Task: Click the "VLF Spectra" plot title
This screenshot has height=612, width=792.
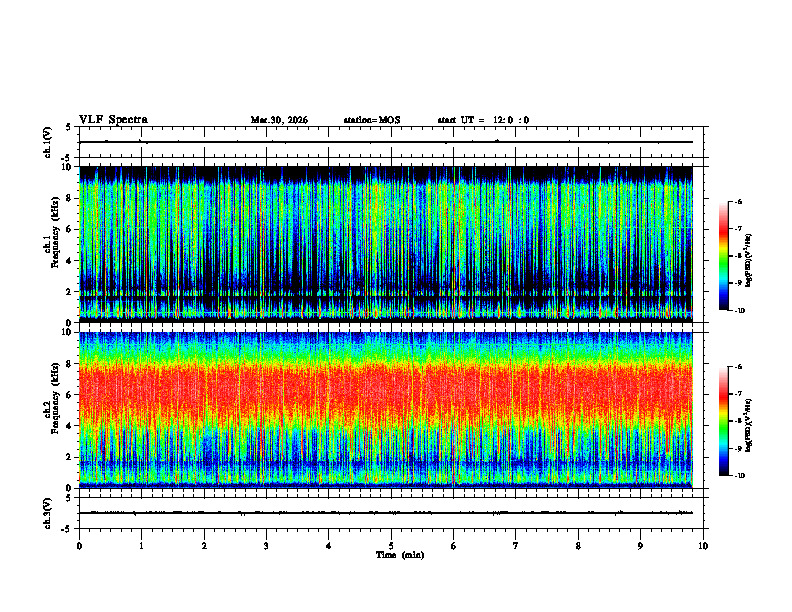Action: tap(114, 120)
